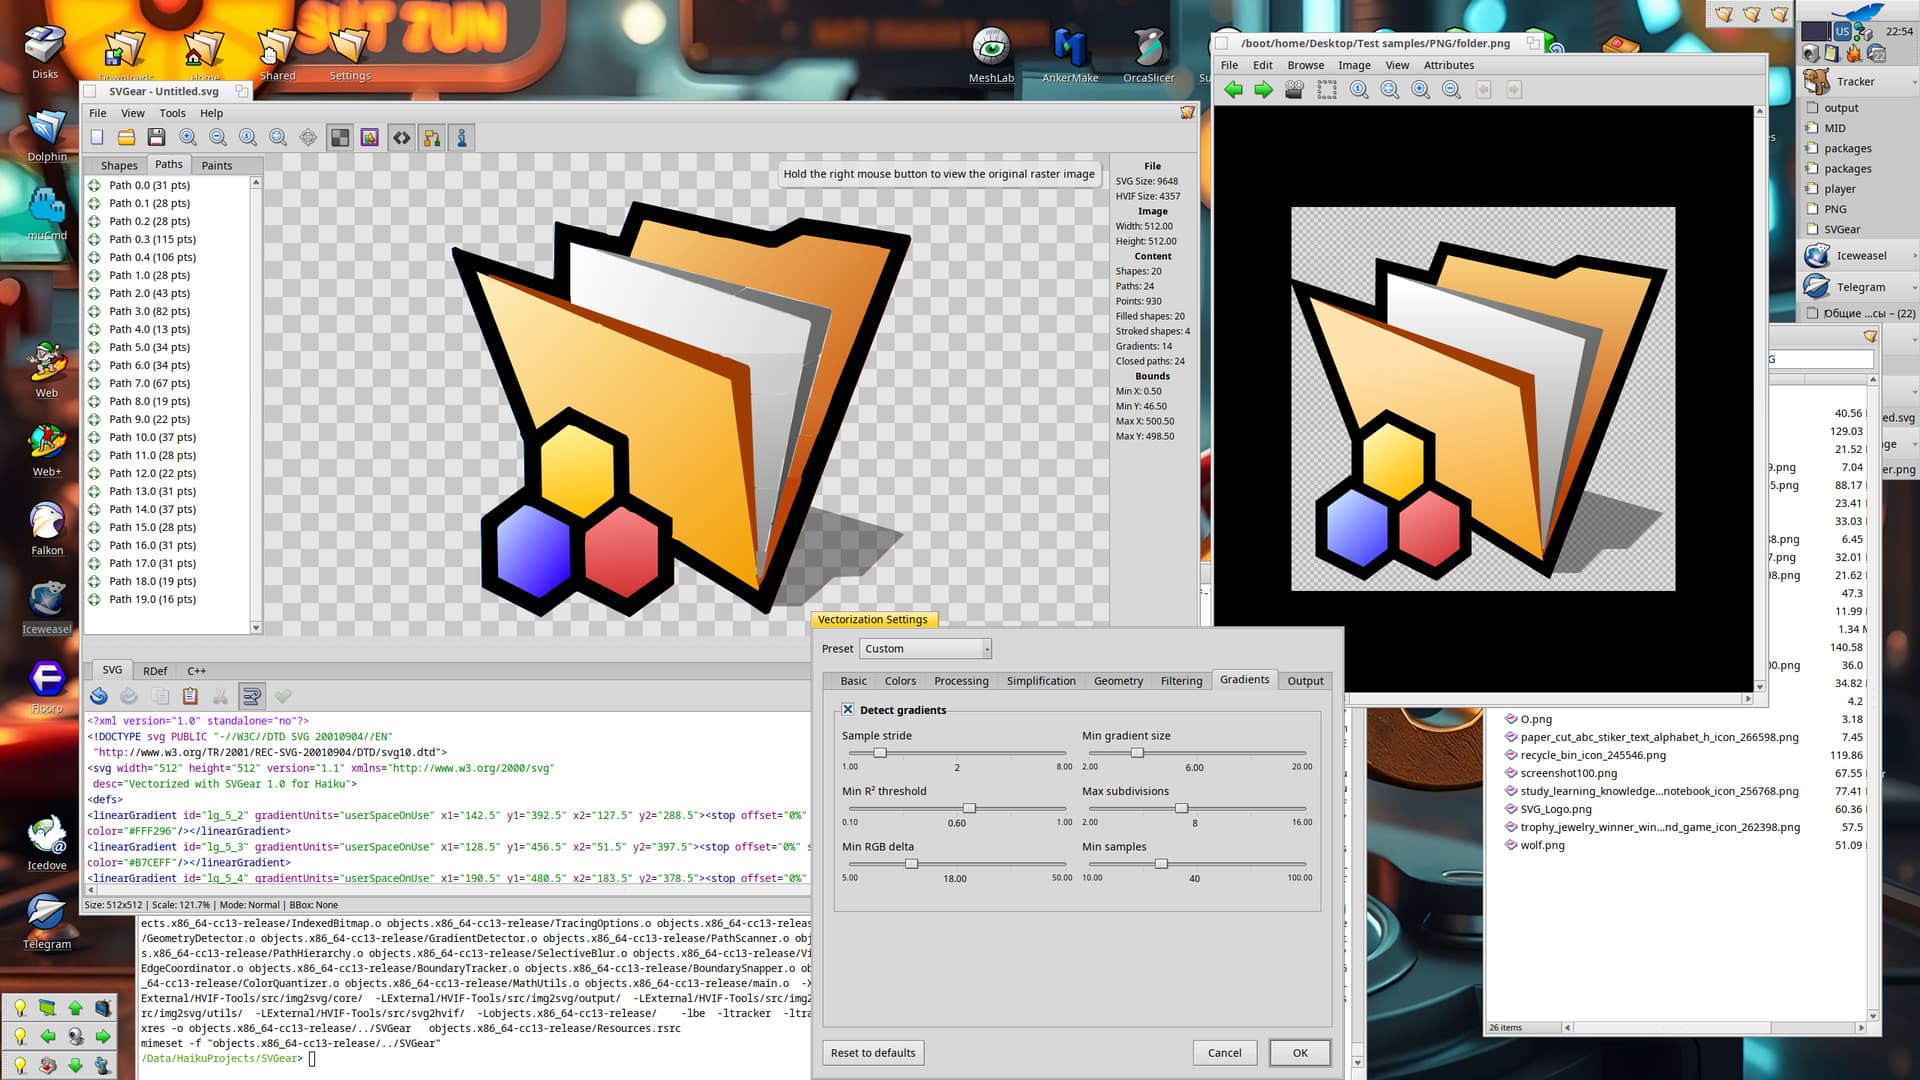Go to next image with green arrow
1920x1080 pixels.
click(x=1264, y=90)
